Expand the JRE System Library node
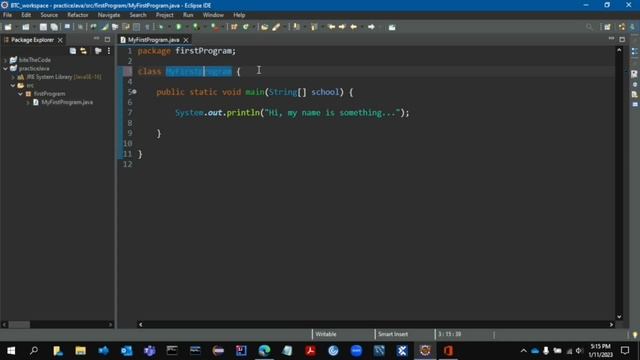The height and width of the screenshot is (360, 640). pyautogui.click(x=13, y=77)
